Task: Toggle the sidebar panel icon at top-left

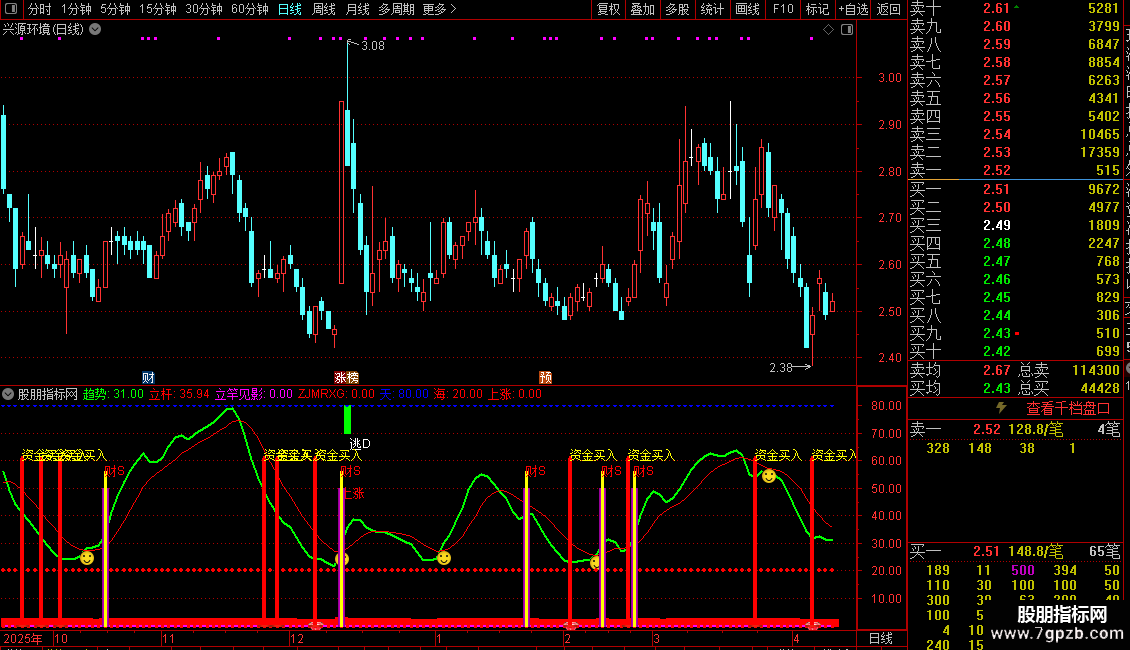Action: [x=11, y=9]
